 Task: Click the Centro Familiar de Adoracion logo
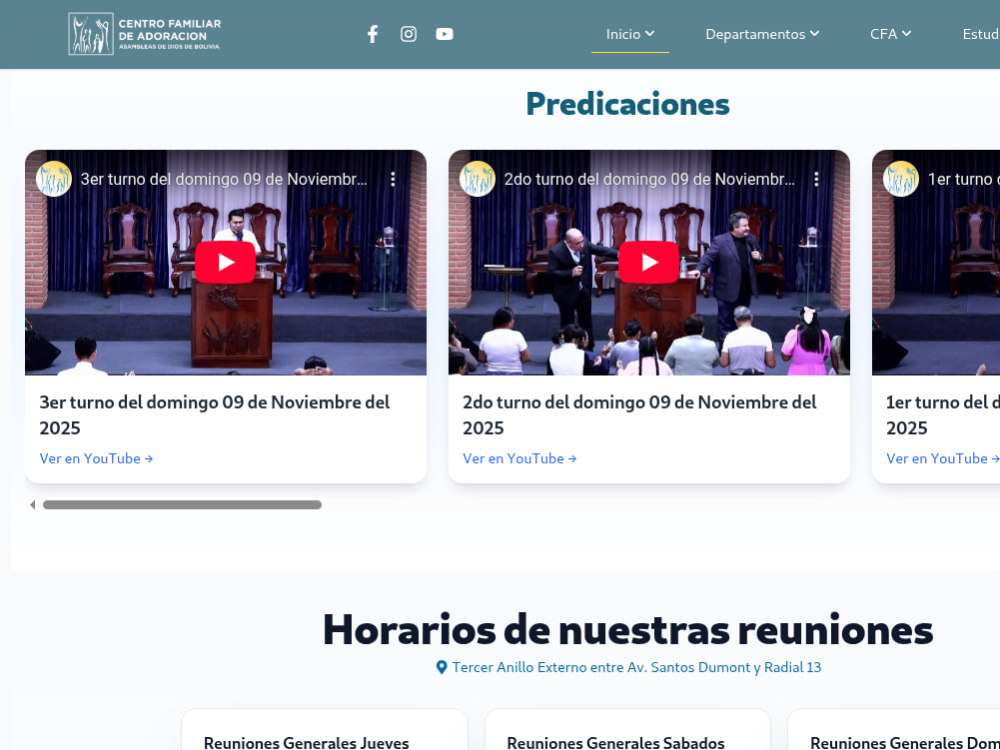[x=145, y=34]
